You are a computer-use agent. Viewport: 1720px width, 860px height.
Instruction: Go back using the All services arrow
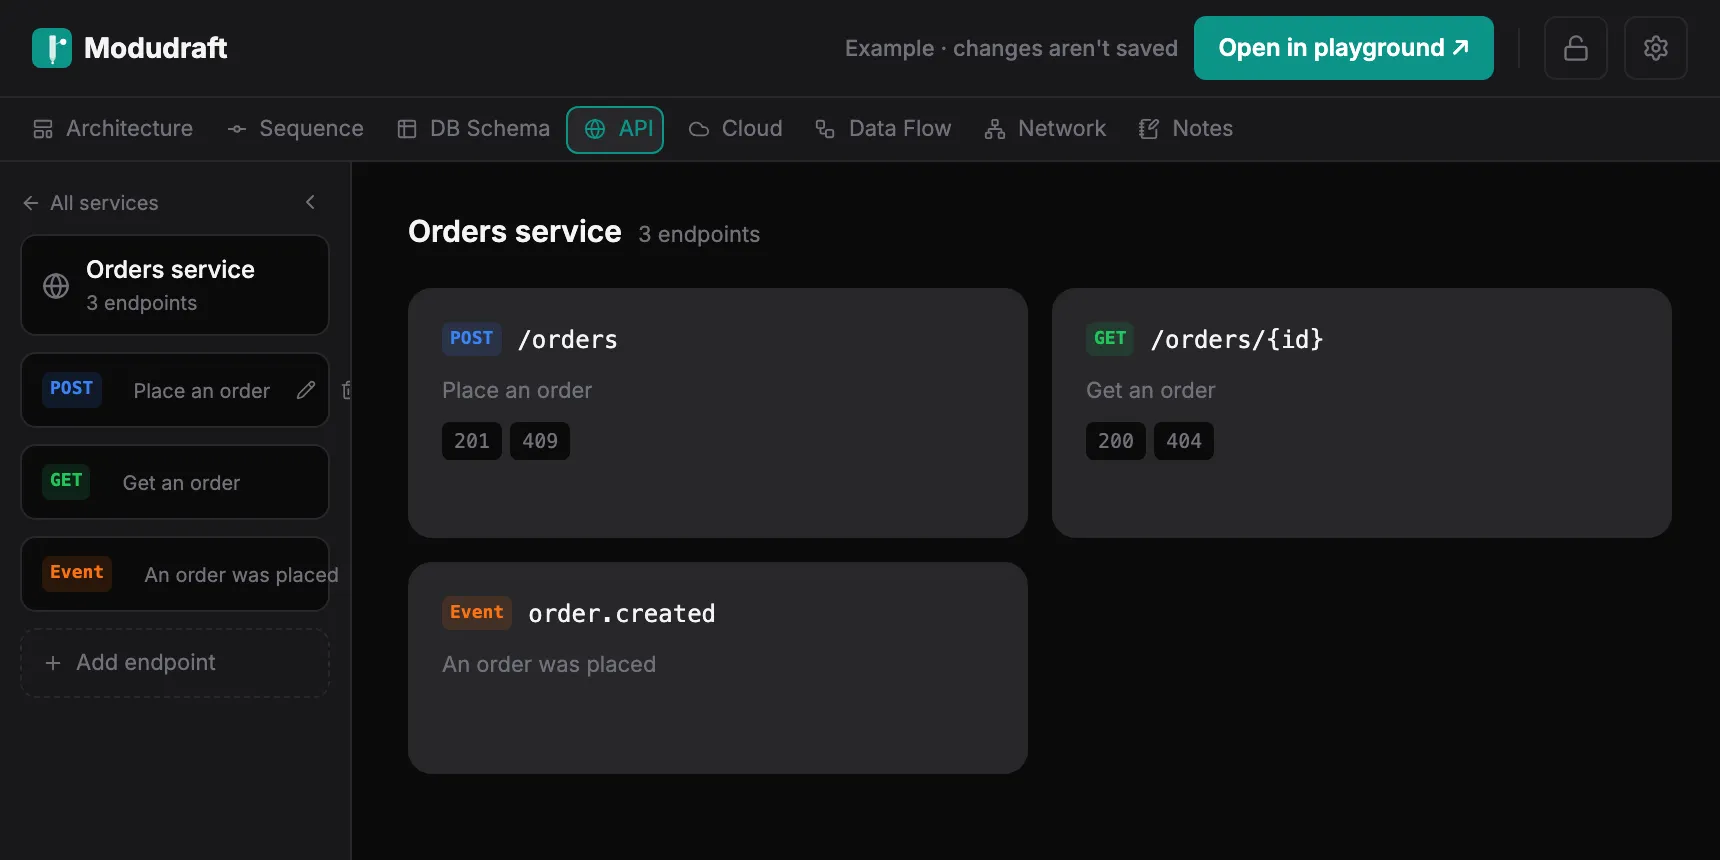coord(31,203)
